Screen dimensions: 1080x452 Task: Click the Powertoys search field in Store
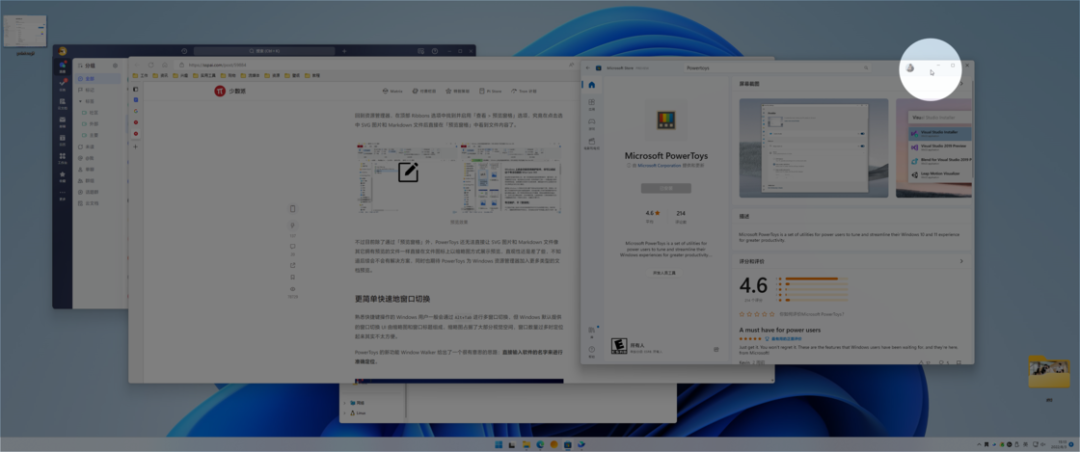click(778, 68)
